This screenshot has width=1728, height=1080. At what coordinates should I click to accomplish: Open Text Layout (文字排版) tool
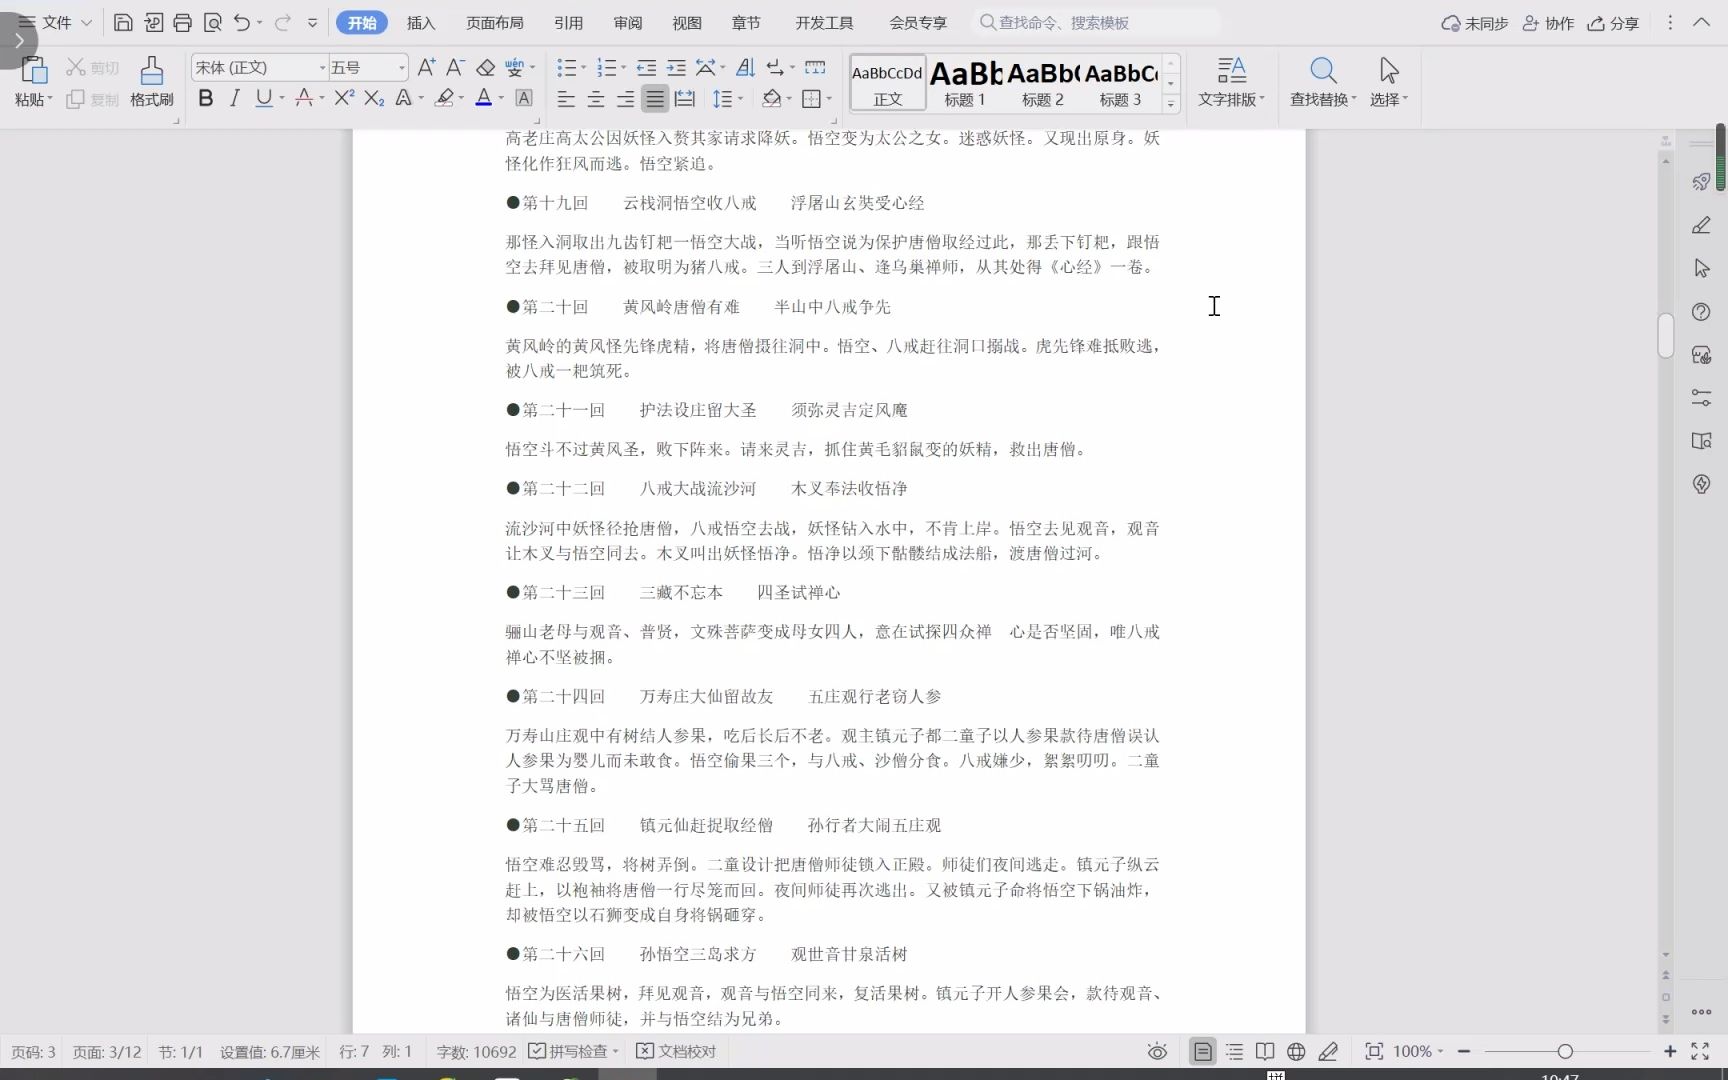point(1231,81)
